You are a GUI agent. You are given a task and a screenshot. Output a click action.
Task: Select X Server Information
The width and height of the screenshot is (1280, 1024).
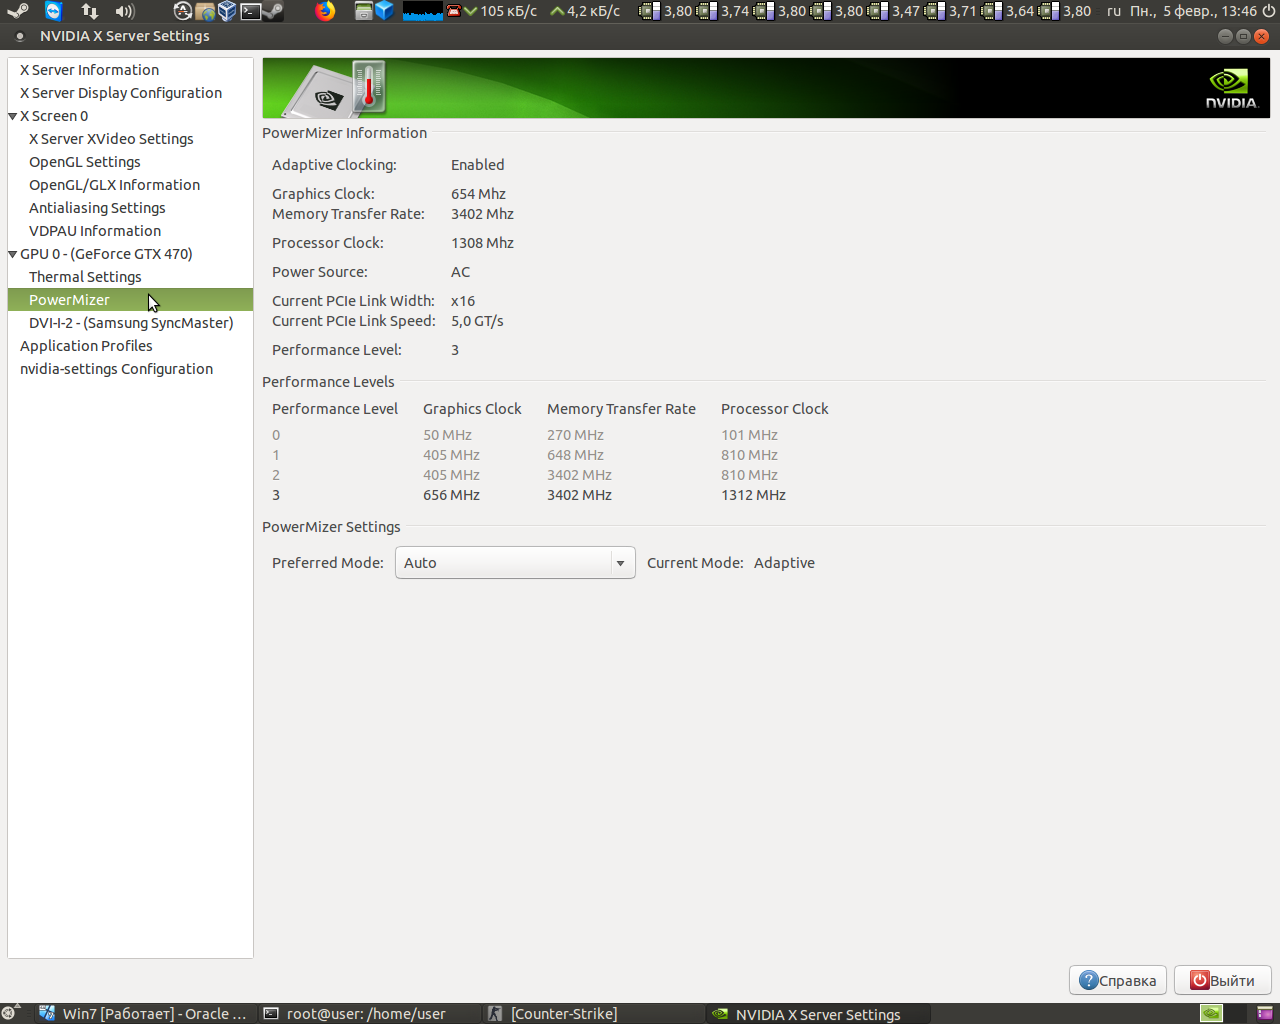click(x=89, y=70)
